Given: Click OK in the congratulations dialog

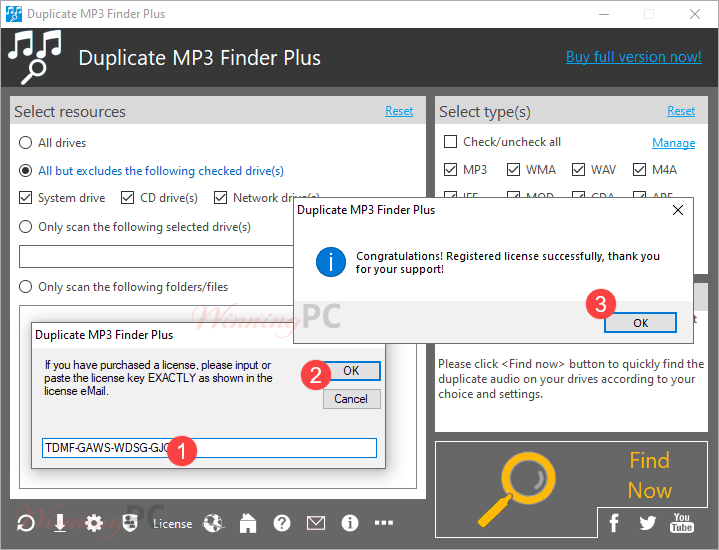Looking at the screenshot, I should pos(641,323).
